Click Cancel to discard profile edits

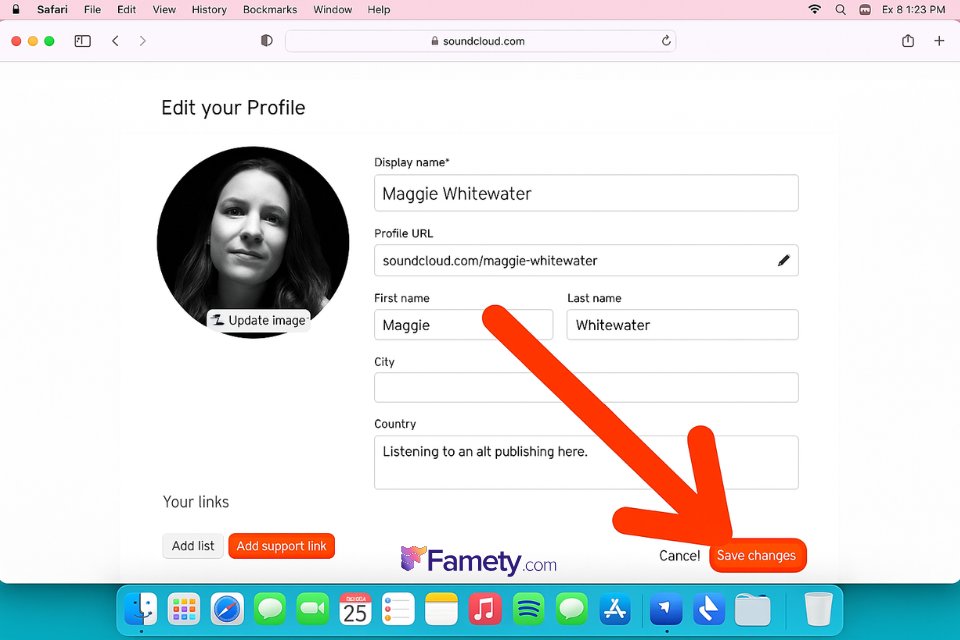(x=680, y=555)
